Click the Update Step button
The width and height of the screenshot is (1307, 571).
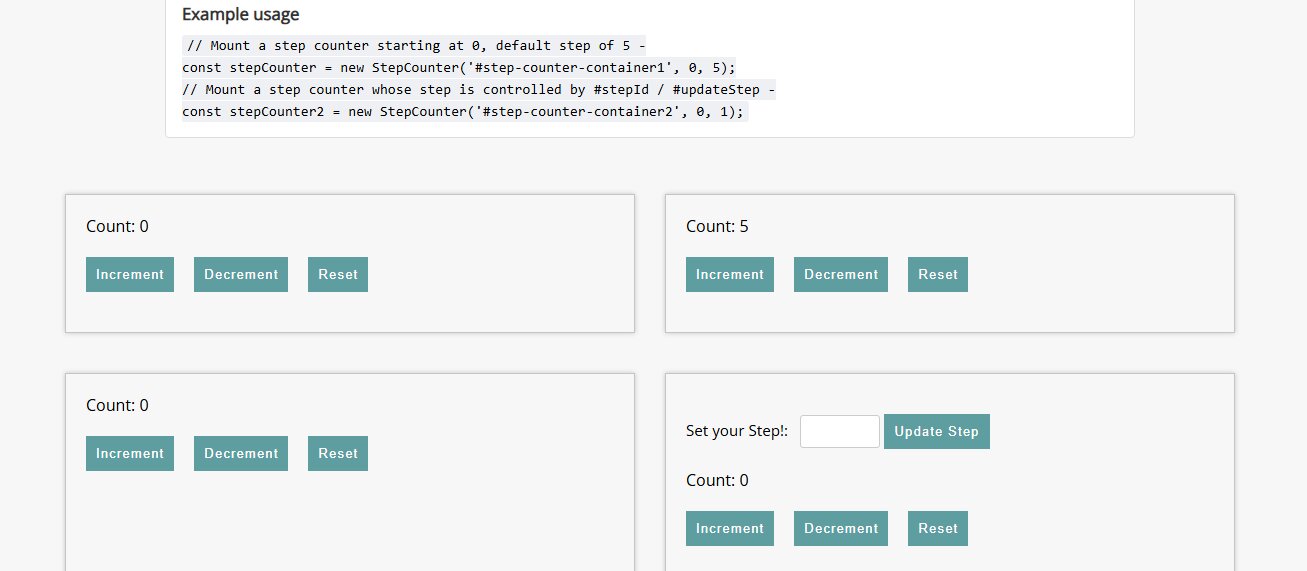pyautogui.click(x=937, y=432)
